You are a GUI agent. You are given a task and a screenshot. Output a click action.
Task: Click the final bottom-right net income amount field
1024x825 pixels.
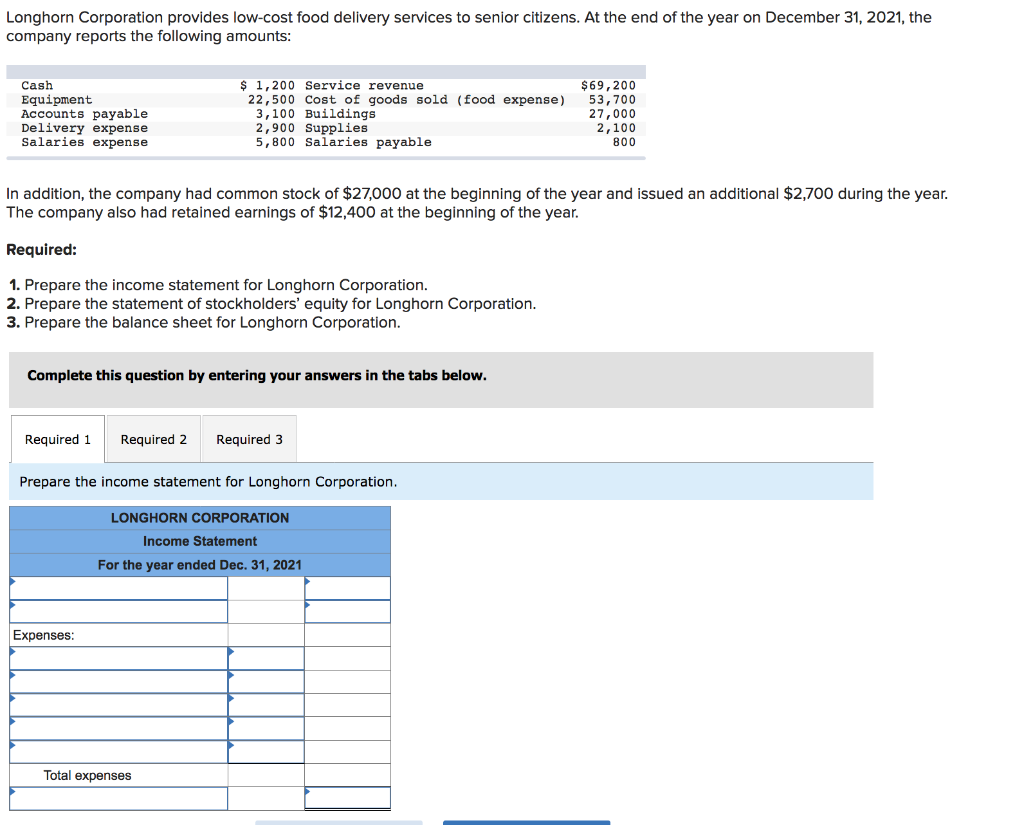[347, 798]
